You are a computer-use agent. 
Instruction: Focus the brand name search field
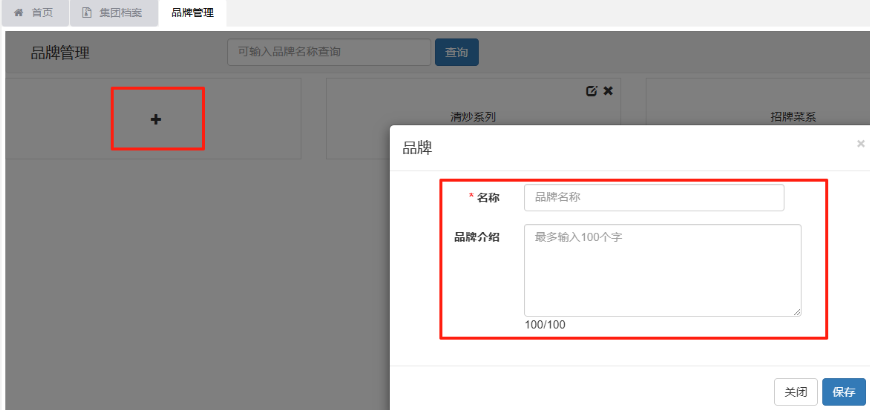(x=328, y=52)
